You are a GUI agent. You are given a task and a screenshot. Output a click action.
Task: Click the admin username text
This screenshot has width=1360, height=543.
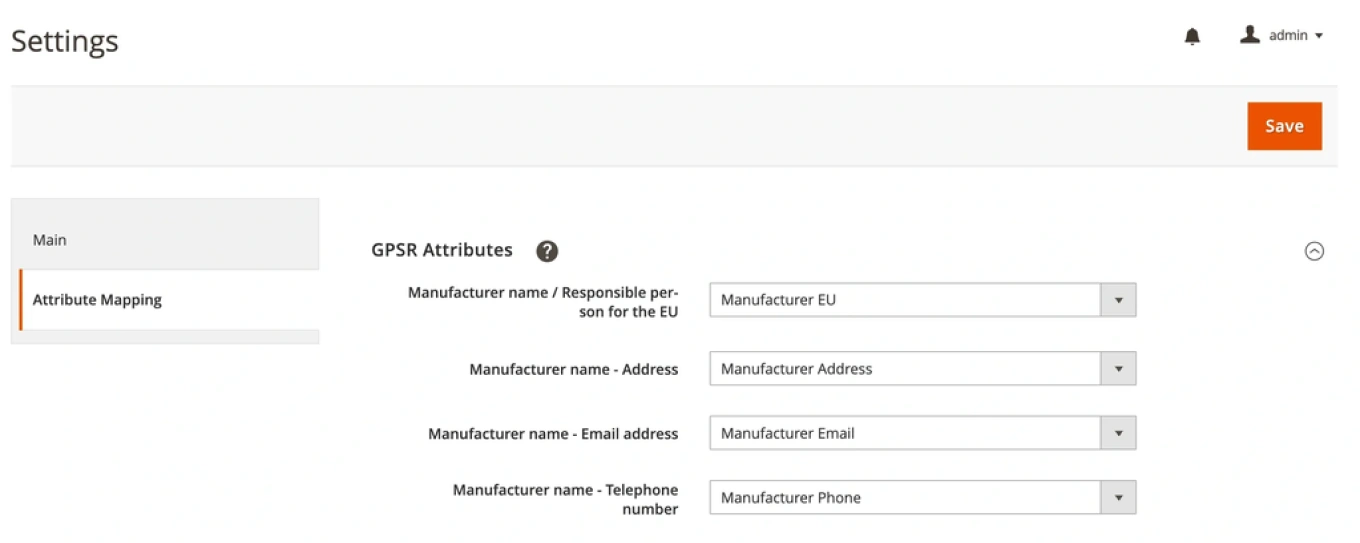(1288, 36)
